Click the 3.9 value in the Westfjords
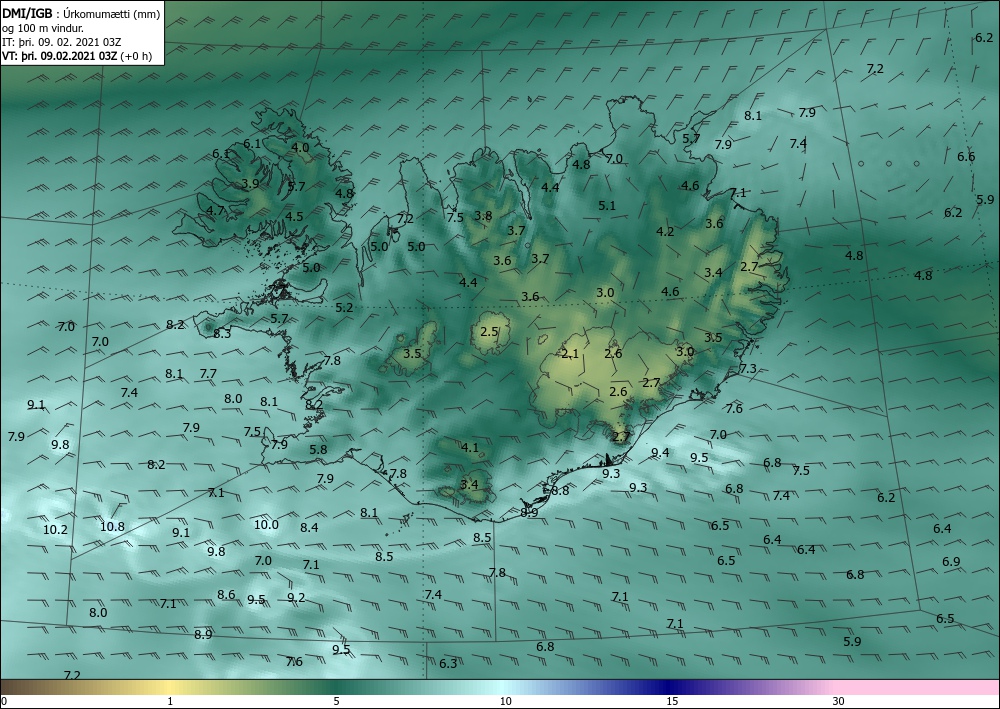Image resolution: width=1000 pixels, height=709 pixels. point(251,184)
